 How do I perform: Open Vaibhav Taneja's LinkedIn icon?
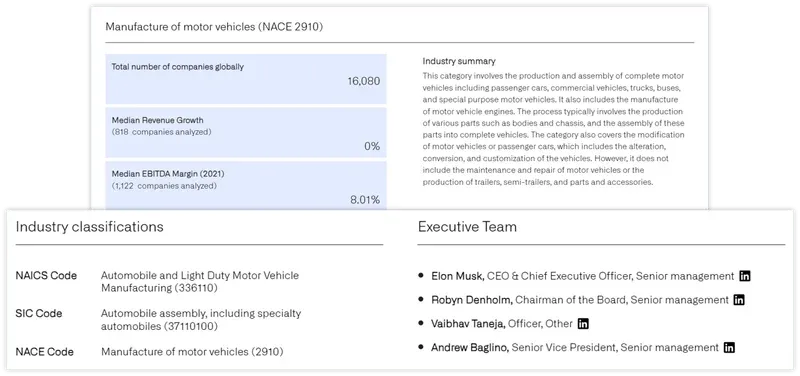click(x=583, y=323)
